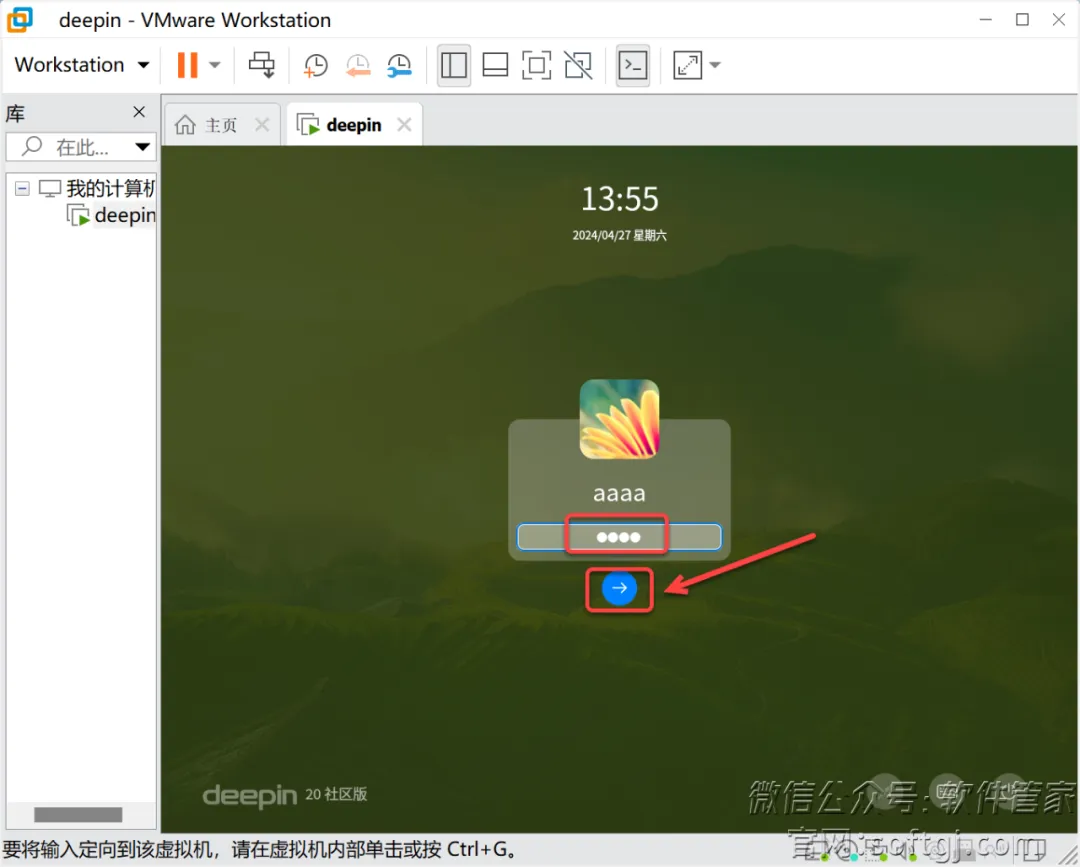
Task: Close the VMware Workstation window
Action: 1059,19
